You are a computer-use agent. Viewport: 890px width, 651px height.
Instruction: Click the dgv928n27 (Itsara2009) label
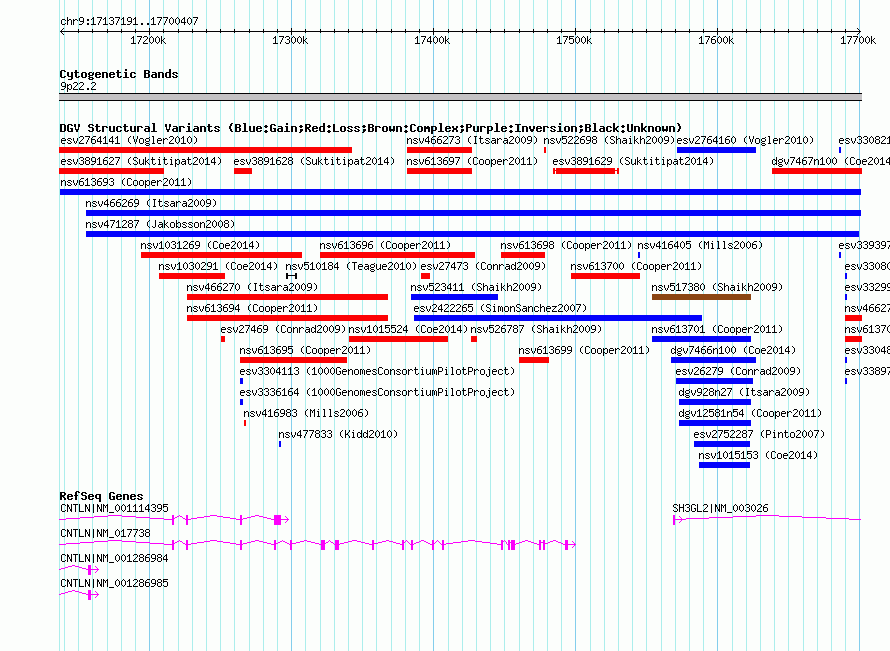(745, 392)
